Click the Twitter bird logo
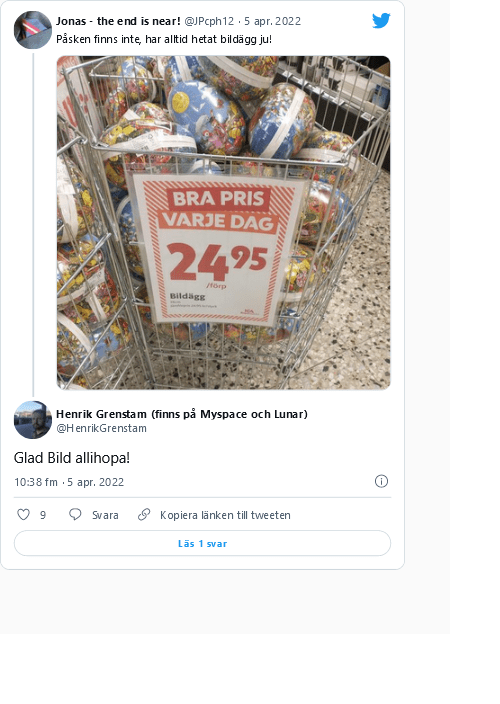500x704 pixels. click(x=381, y=21)
